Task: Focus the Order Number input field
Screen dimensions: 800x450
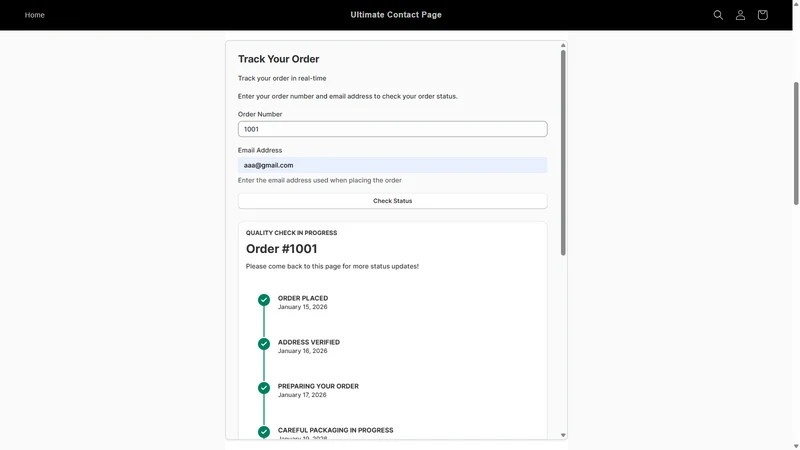Action: point(392,129)
